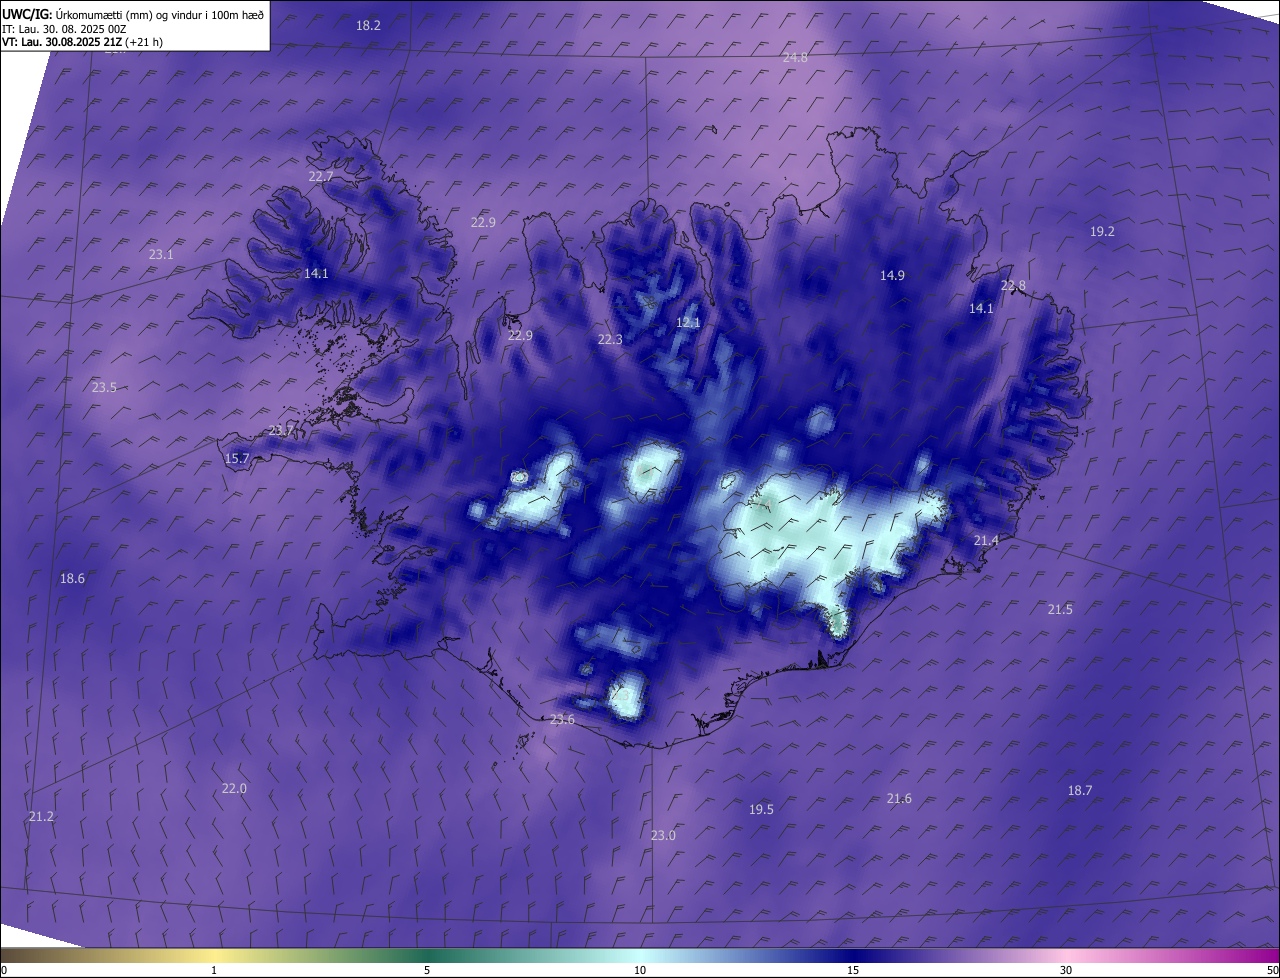
Task: Click the 21.4 value label
Action: coord(986,541)
